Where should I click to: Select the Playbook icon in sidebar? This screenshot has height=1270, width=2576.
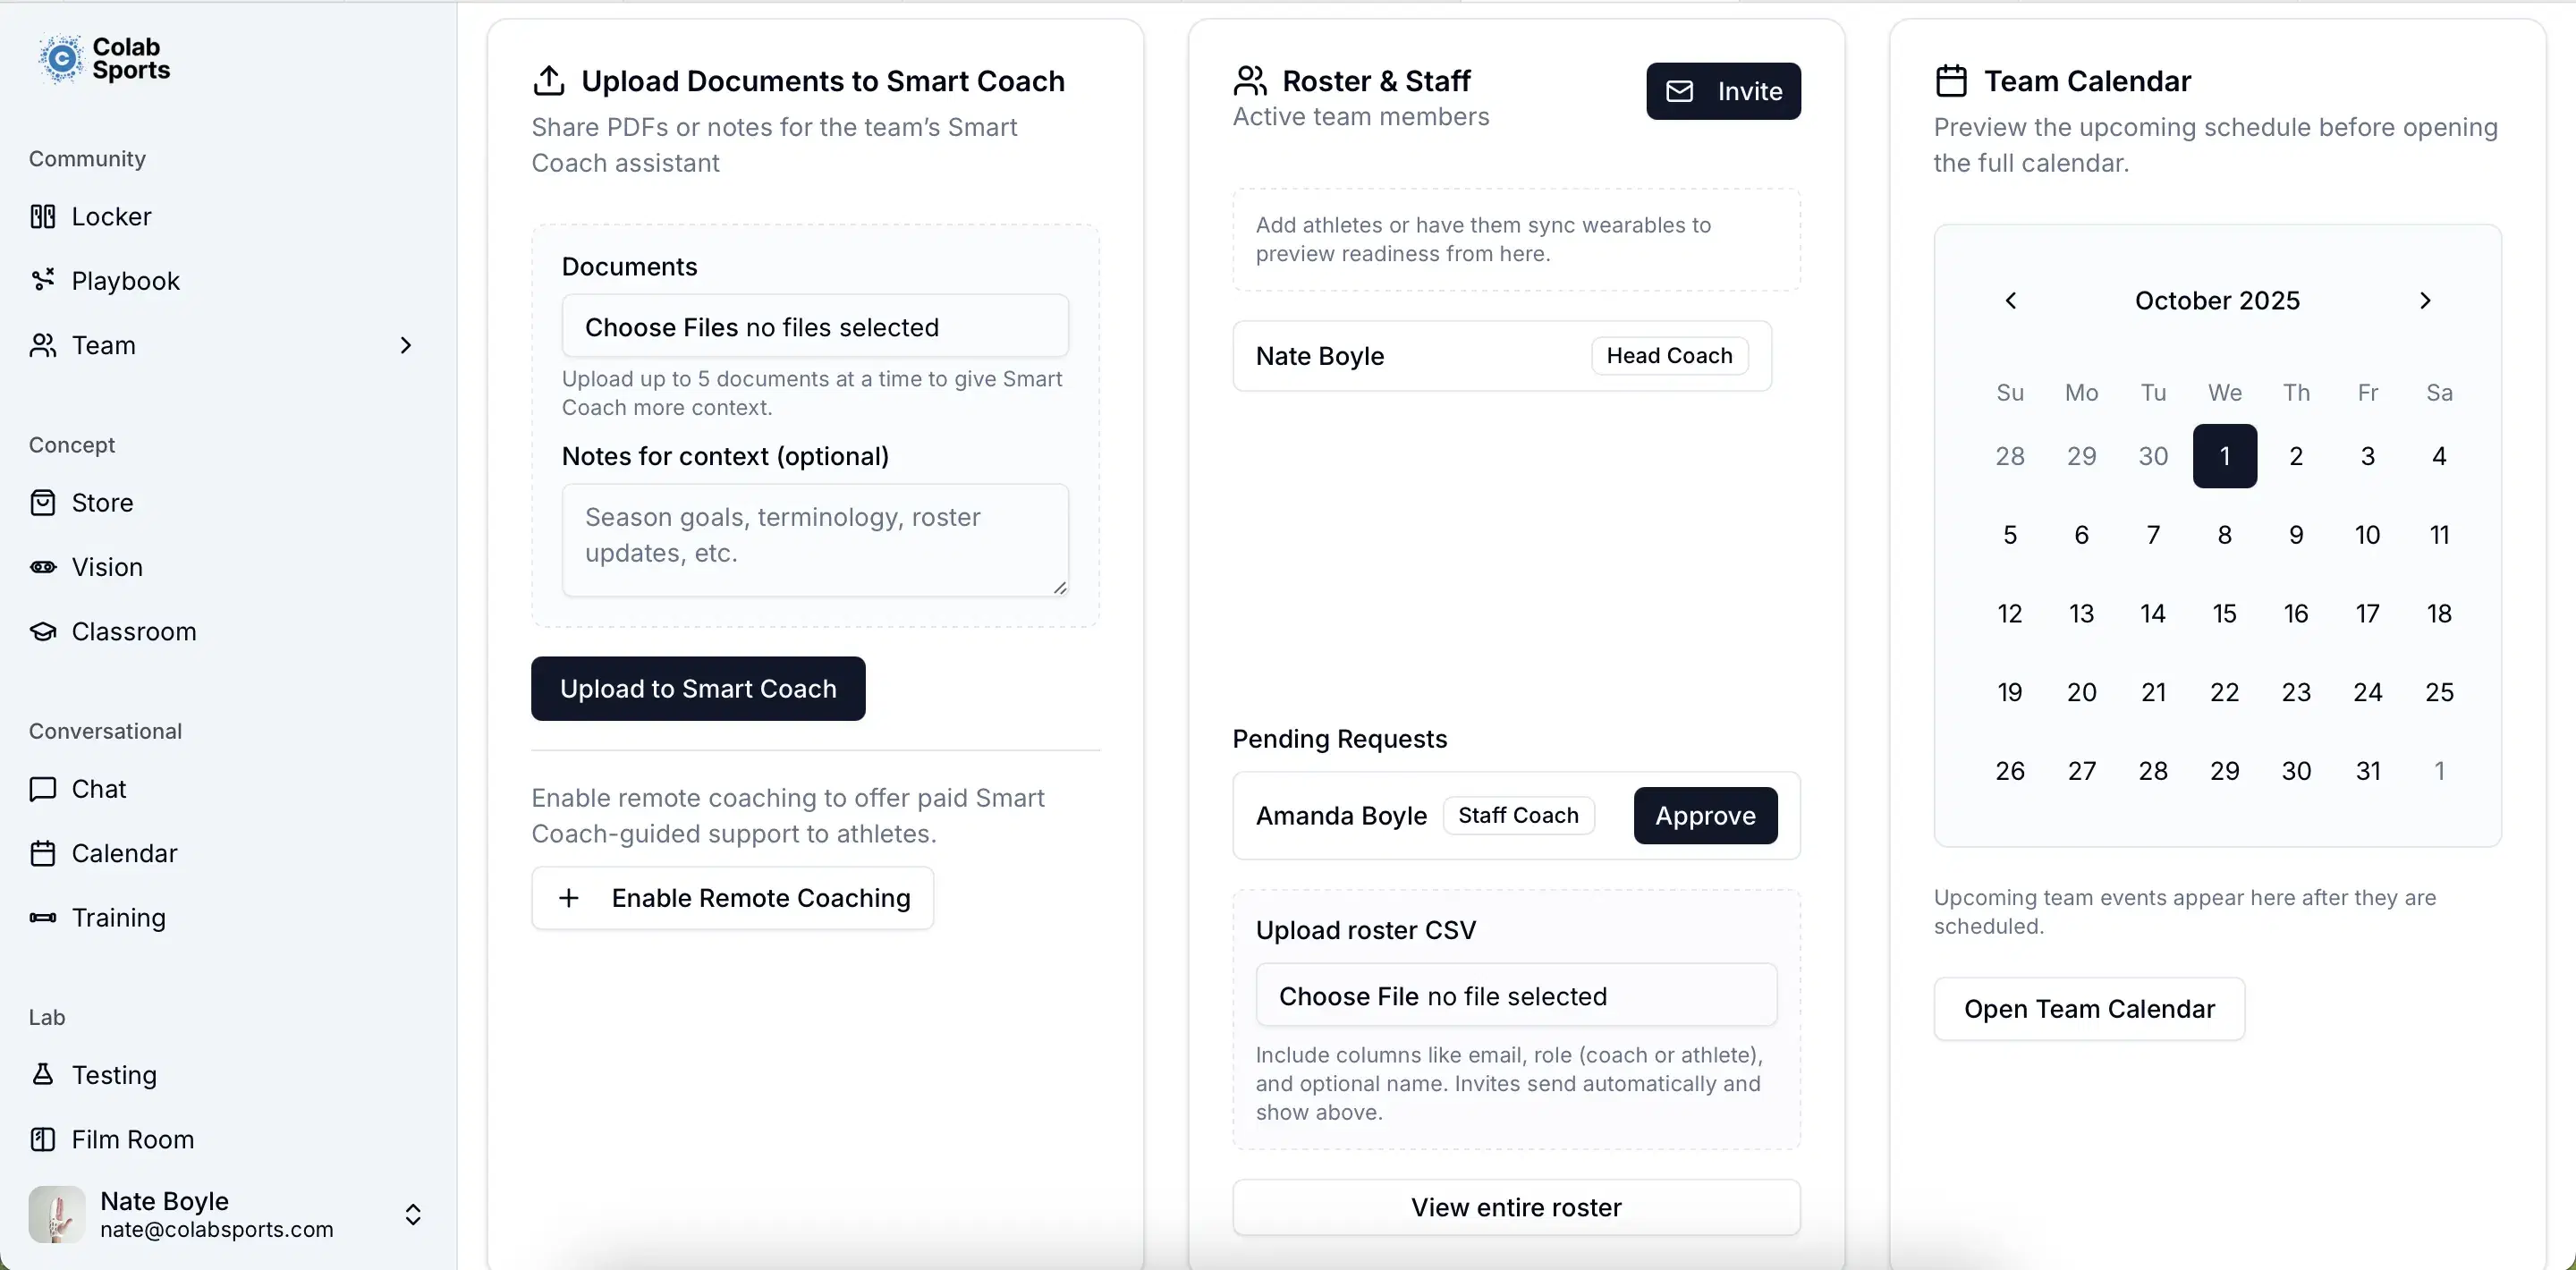pos(44,280)
